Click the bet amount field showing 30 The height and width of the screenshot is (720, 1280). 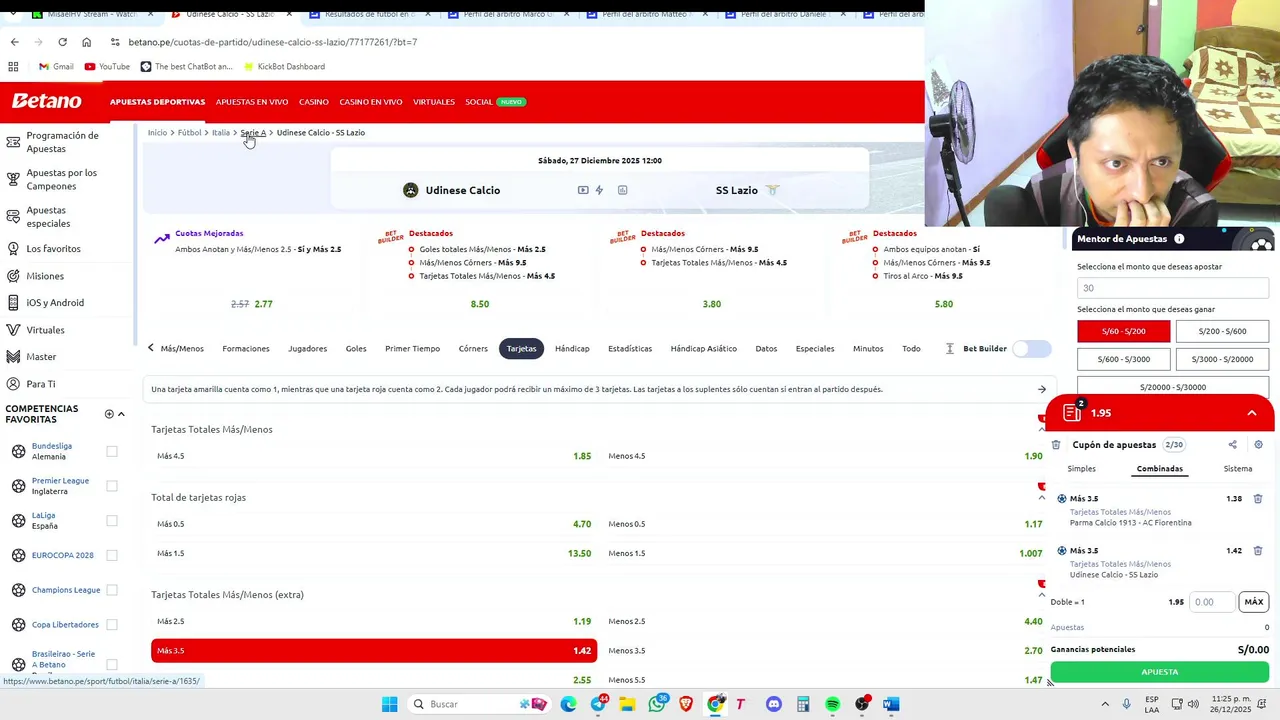[1173, 288]
